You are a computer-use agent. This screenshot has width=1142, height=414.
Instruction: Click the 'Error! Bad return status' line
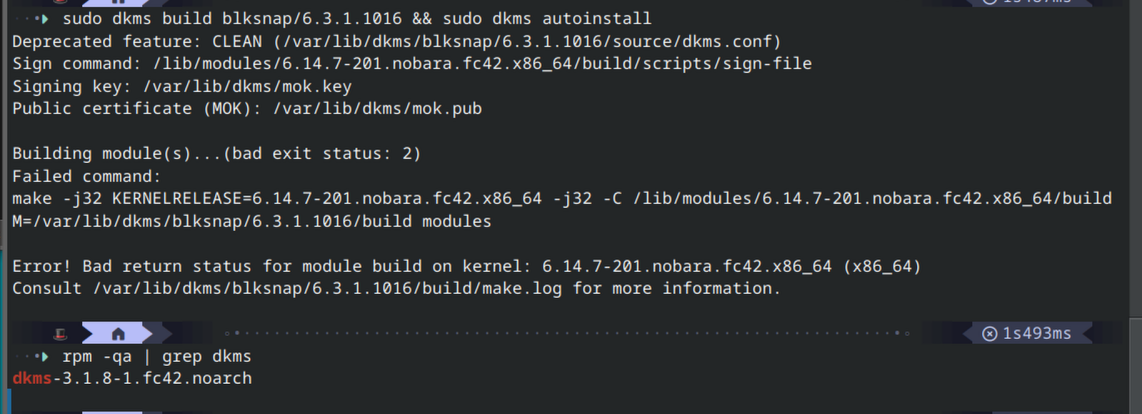pyautogui.click(x=467, y=267)
